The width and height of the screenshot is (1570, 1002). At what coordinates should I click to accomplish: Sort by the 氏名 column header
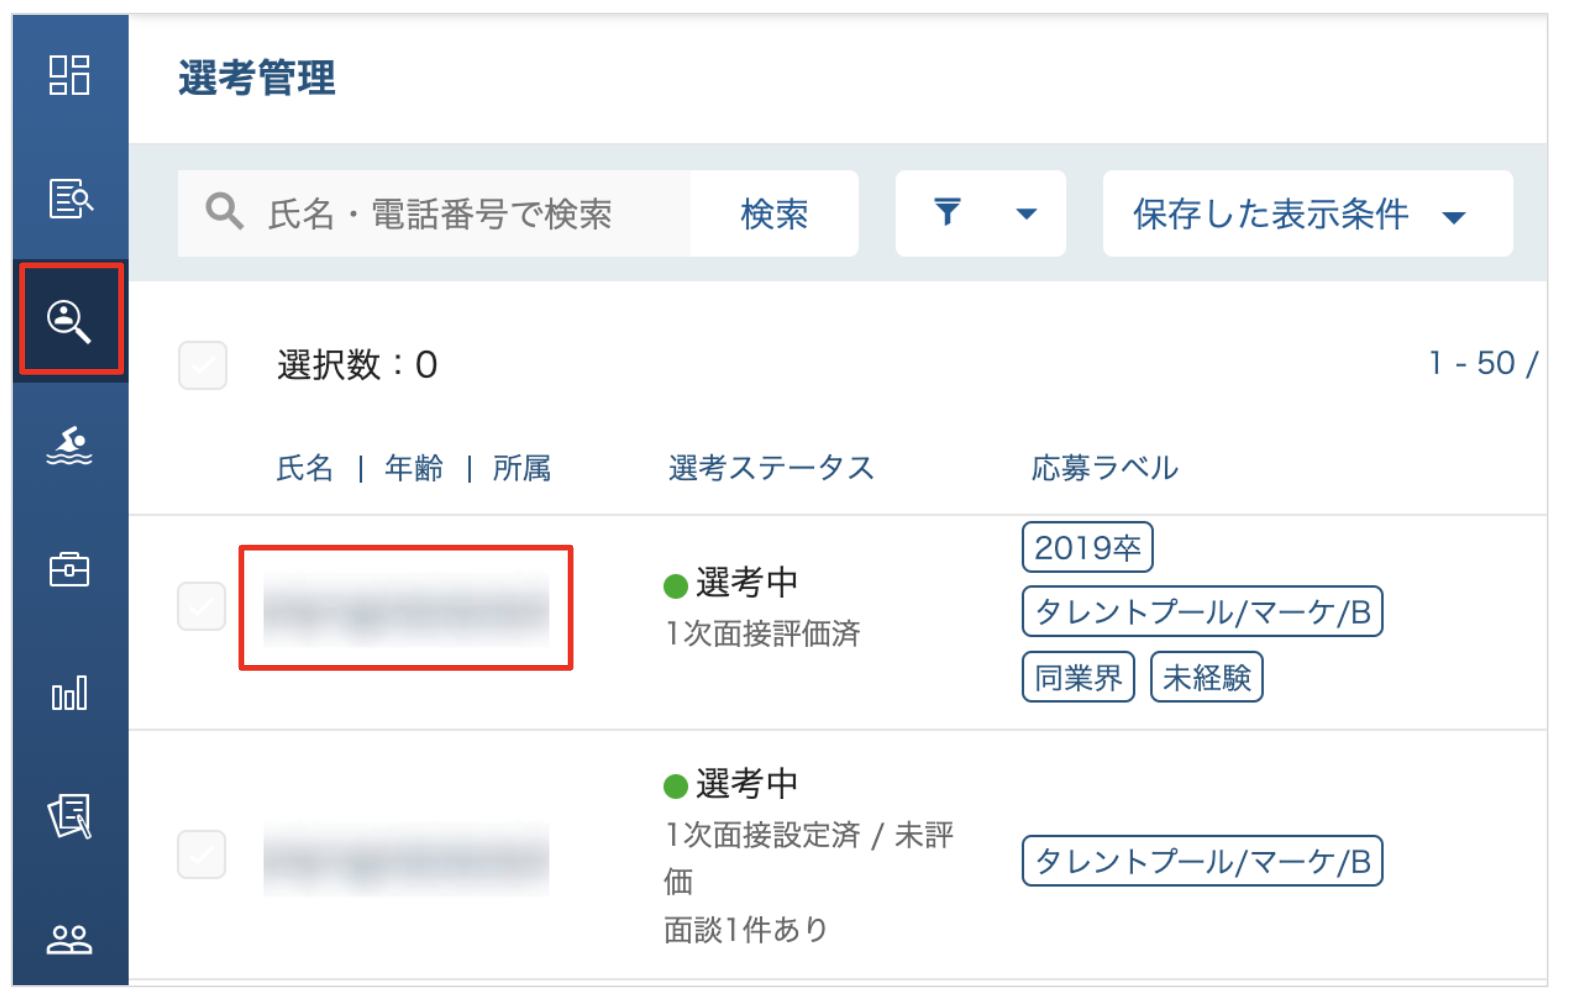304,468
